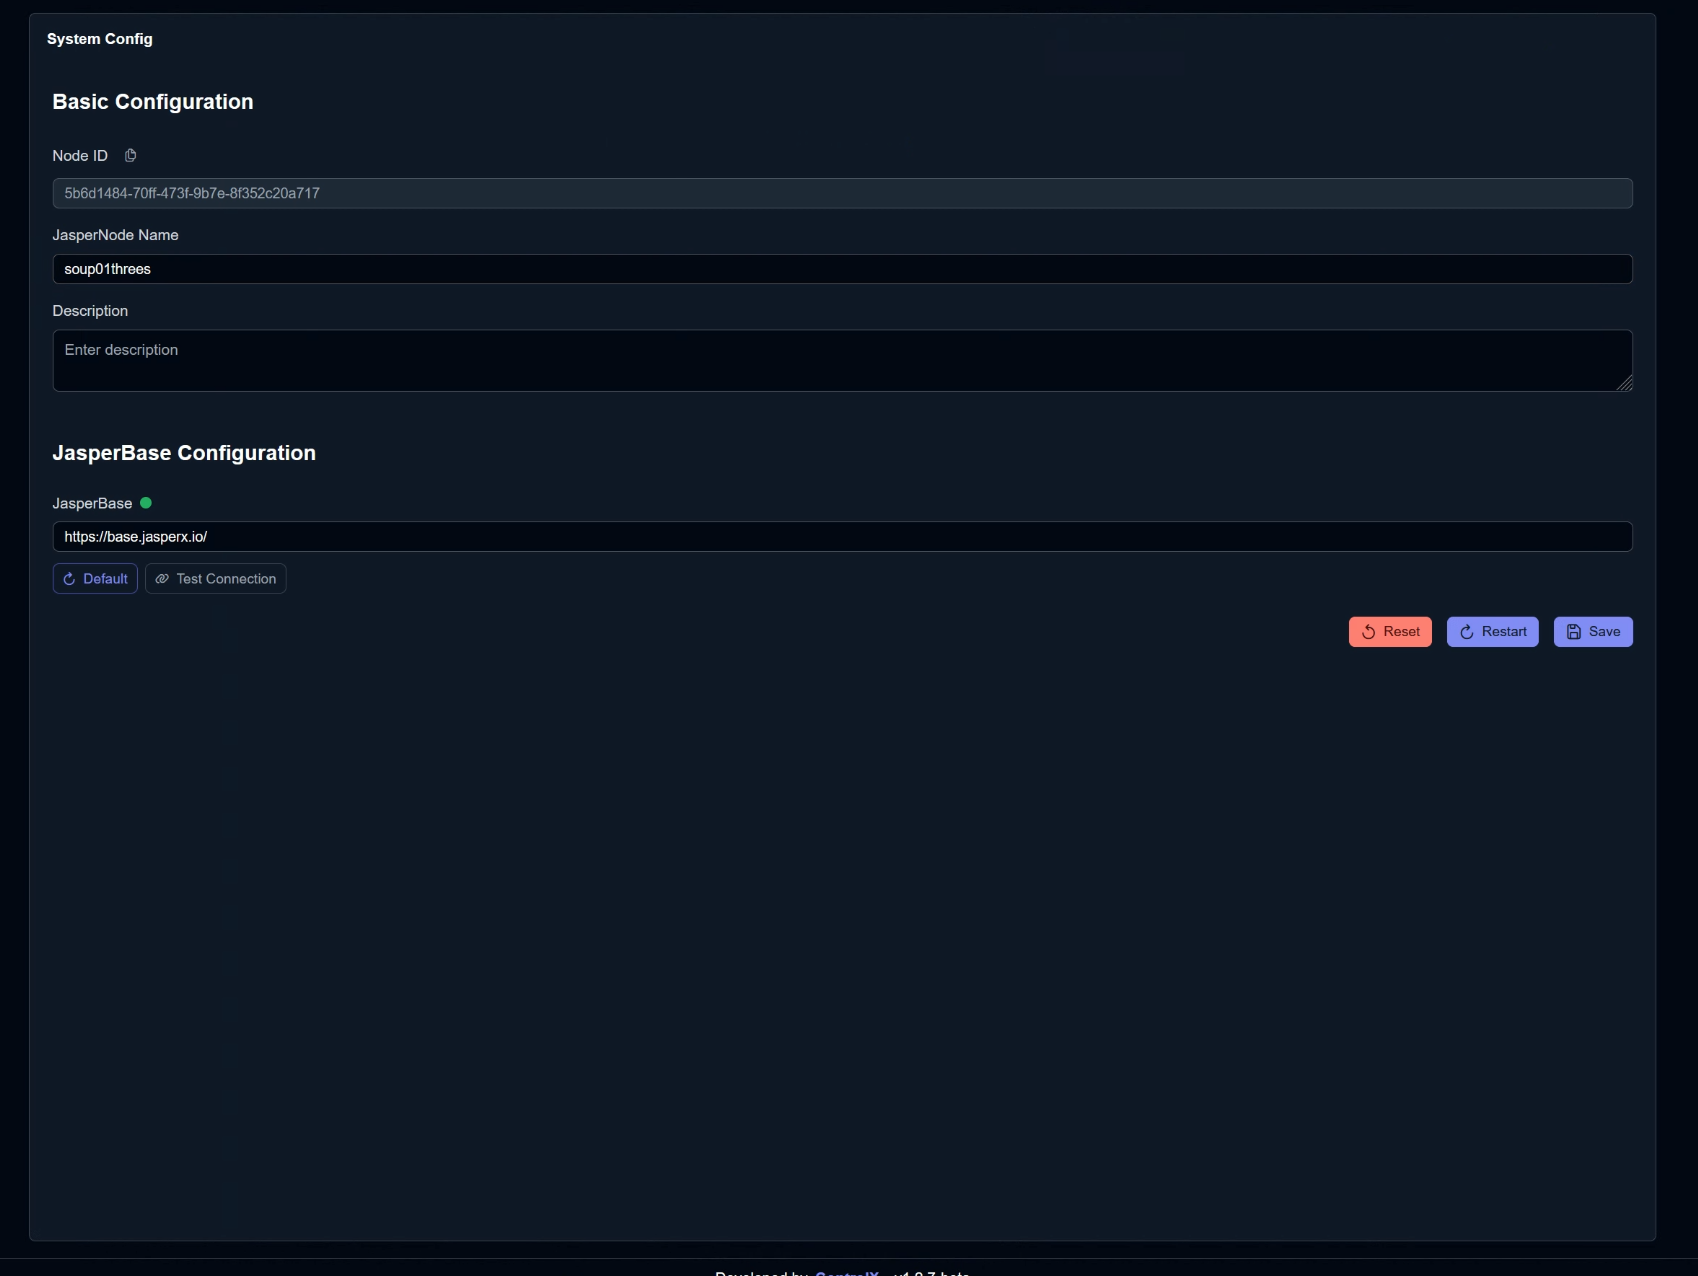Copy the Node ID using the copy icon

coord(130,156)
